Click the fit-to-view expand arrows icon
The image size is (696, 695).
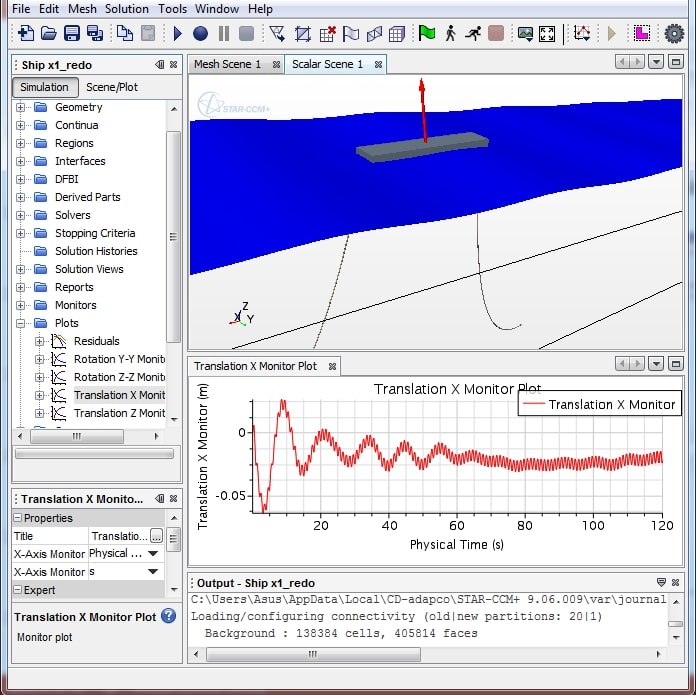[x=547, y=34]
